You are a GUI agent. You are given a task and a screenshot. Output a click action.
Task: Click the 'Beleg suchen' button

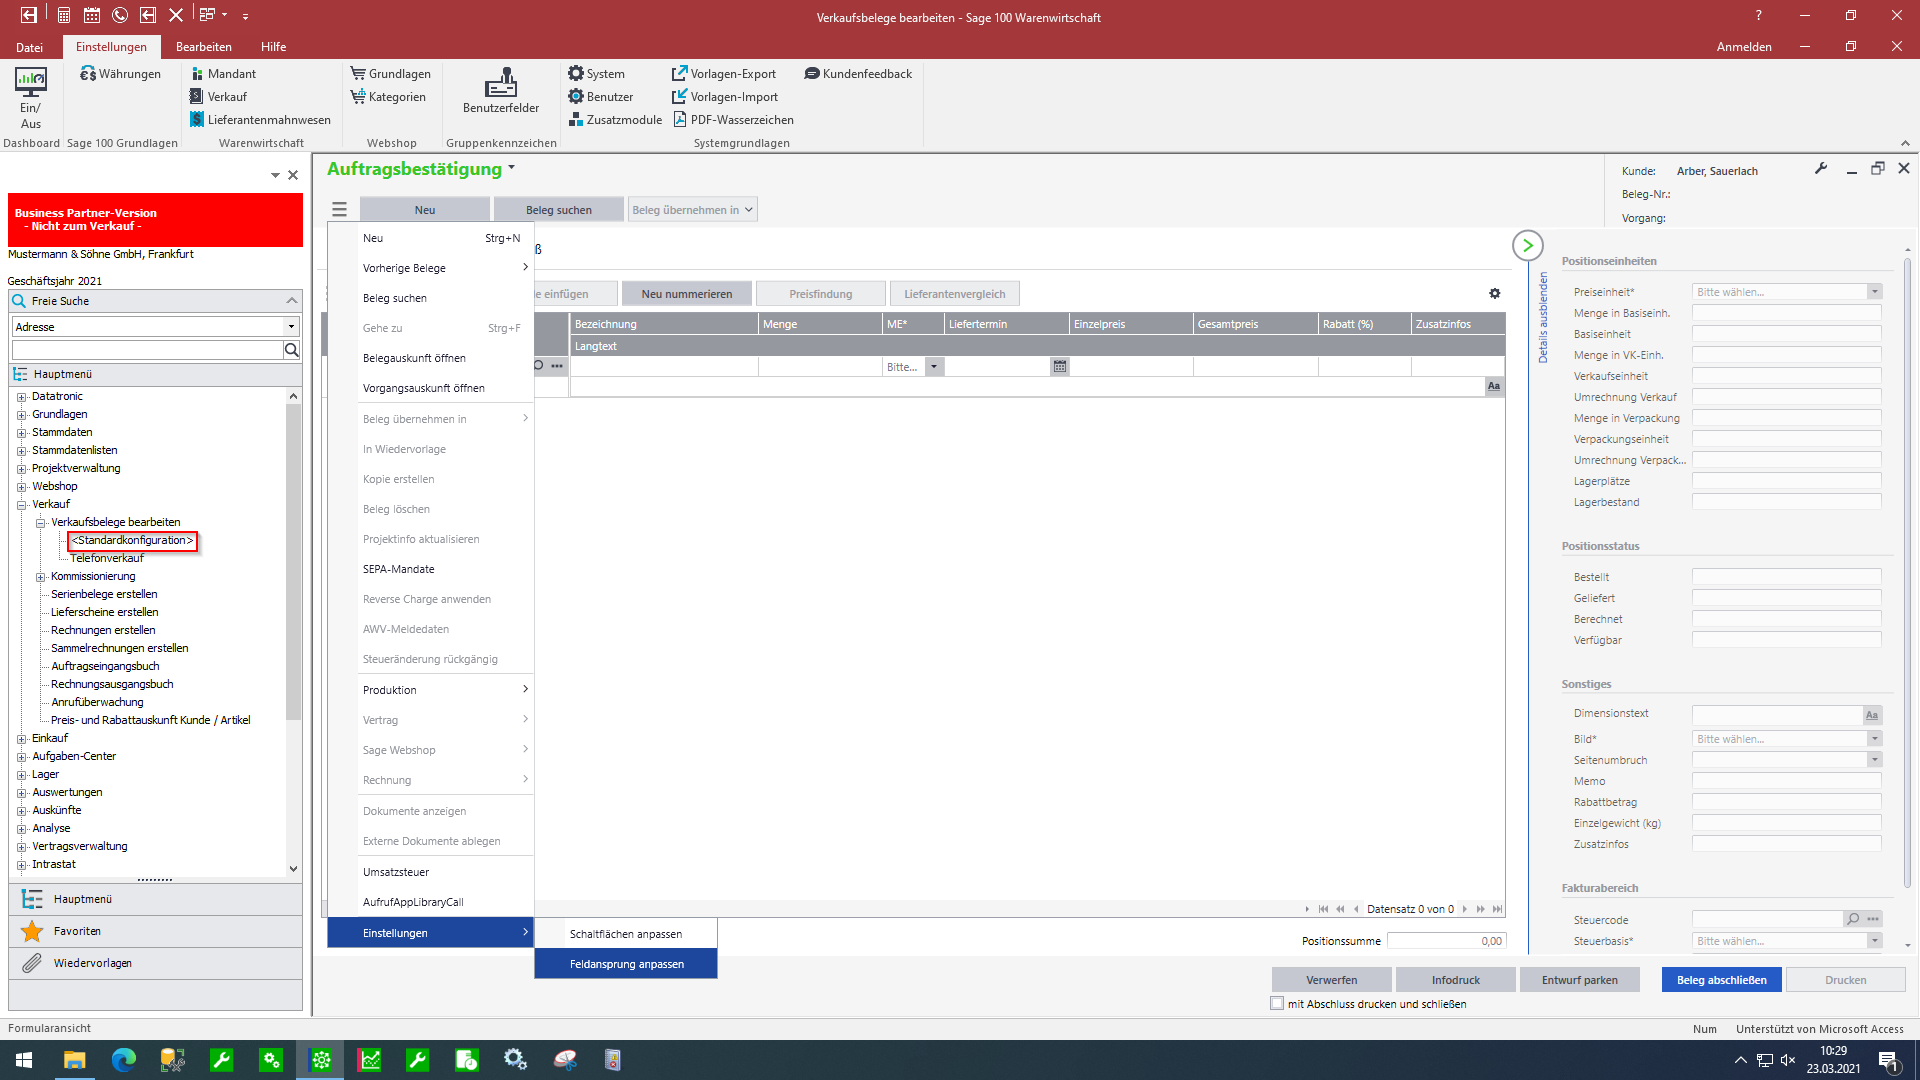559,209
